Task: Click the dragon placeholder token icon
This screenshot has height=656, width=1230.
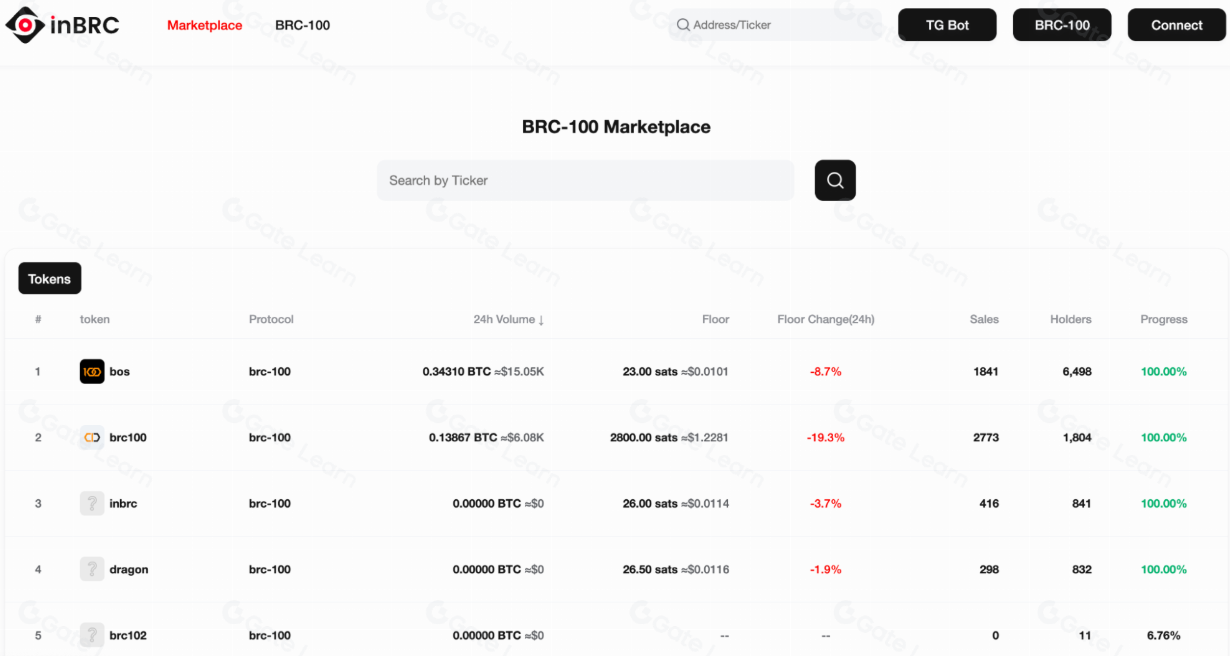Action: (x=92, y=570)
